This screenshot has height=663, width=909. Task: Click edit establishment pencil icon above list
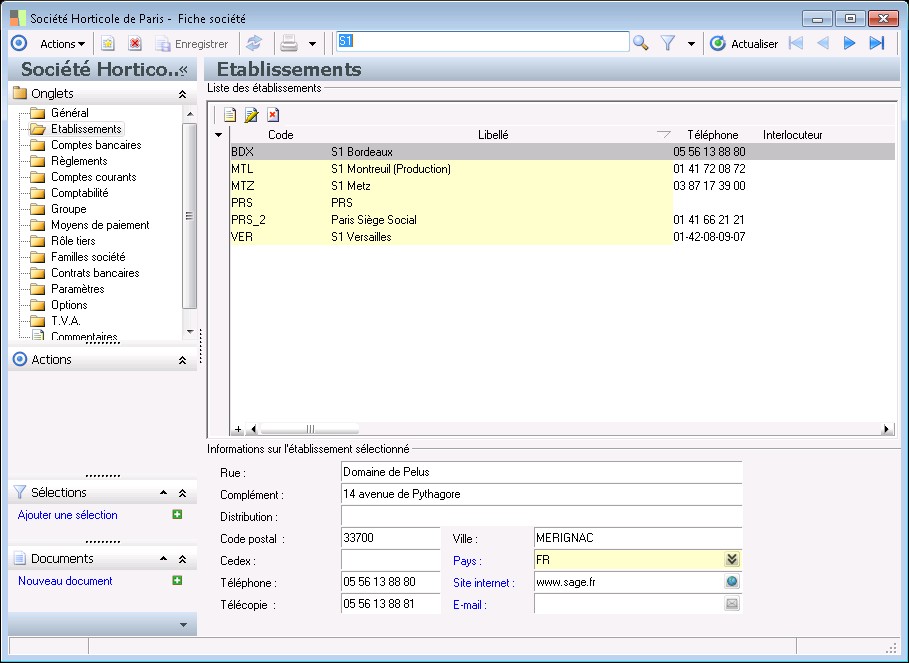point(251,115)
